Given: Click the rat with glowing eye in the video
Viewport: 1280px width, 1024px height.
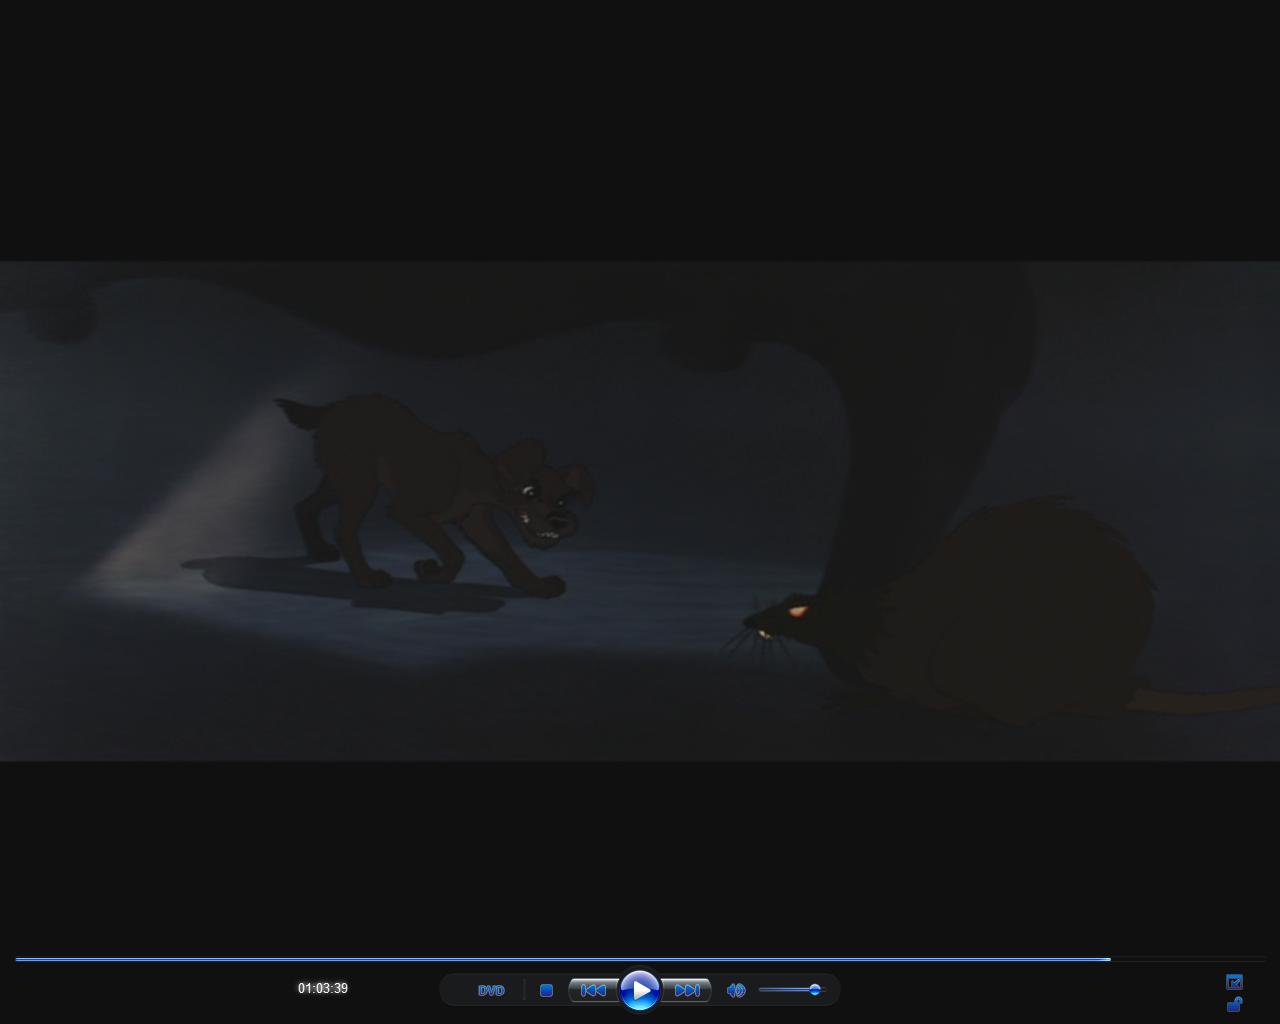Looking at the screenshot, I should [960, 610].
